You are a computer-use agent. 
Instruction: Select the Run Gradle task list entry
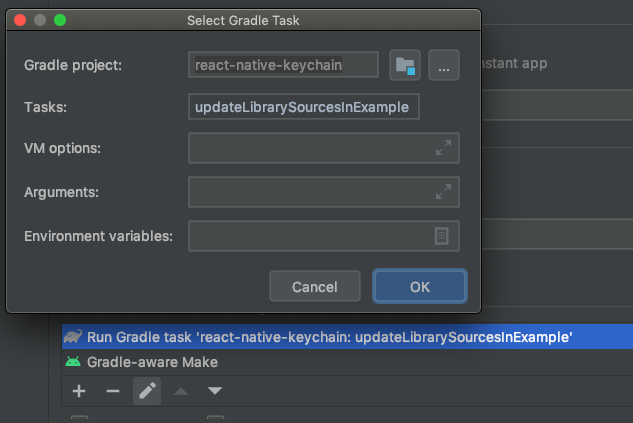pos(330,337)
